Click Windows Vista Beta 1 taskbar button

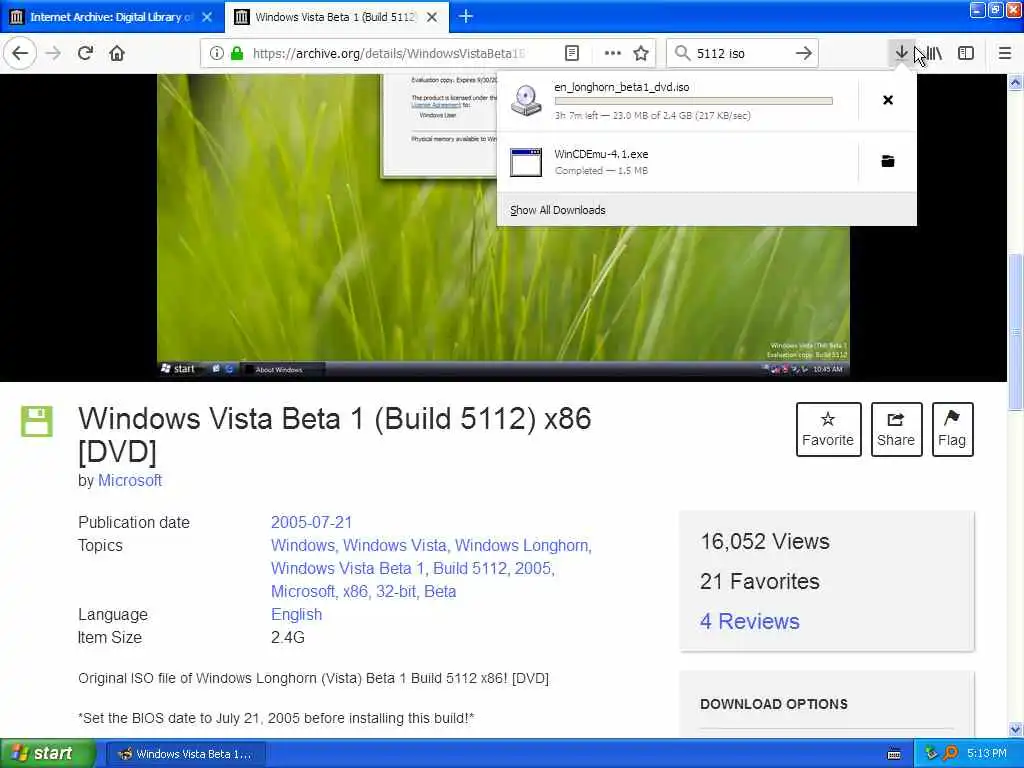[185, 754]
